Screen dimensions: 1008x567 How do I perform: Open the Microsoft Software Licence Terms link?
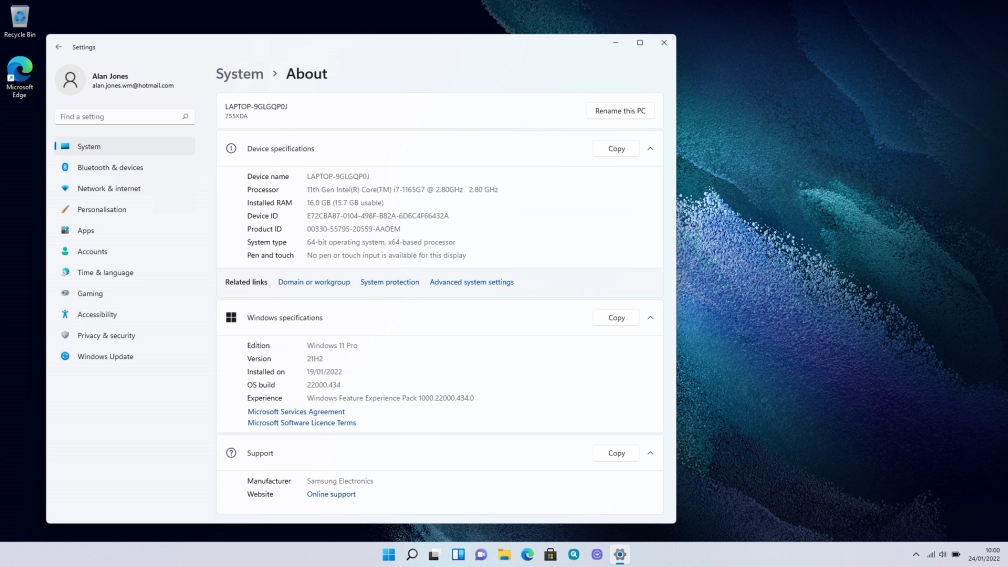pos(302,423)
